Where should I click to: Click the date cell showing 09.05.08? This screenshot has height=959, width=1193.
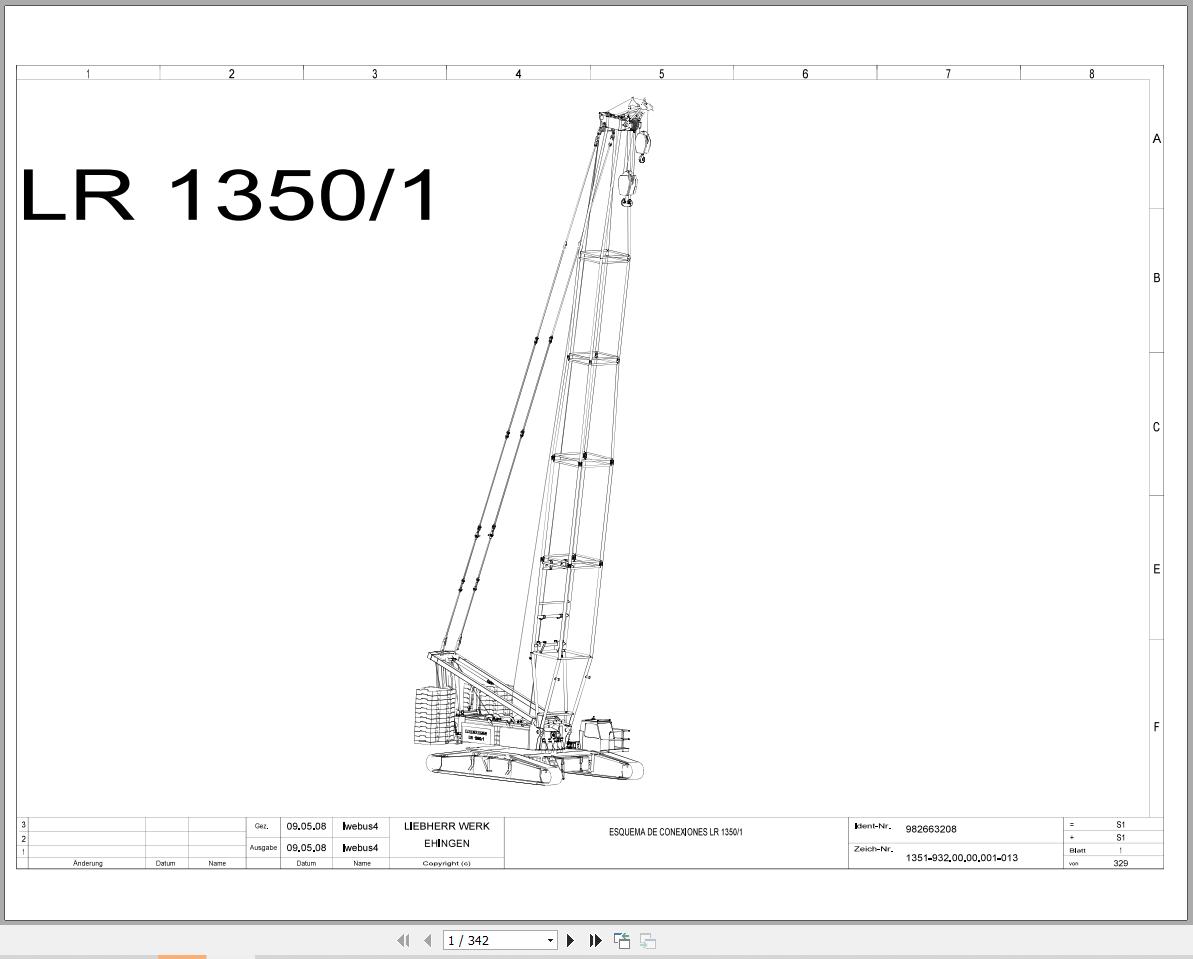point(306,826)
